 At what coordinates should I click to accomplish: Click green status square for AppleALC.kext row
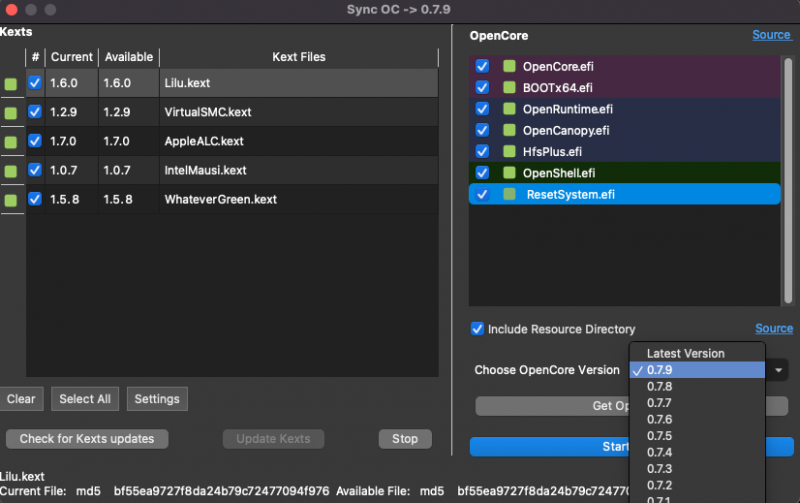coord(10,142)
